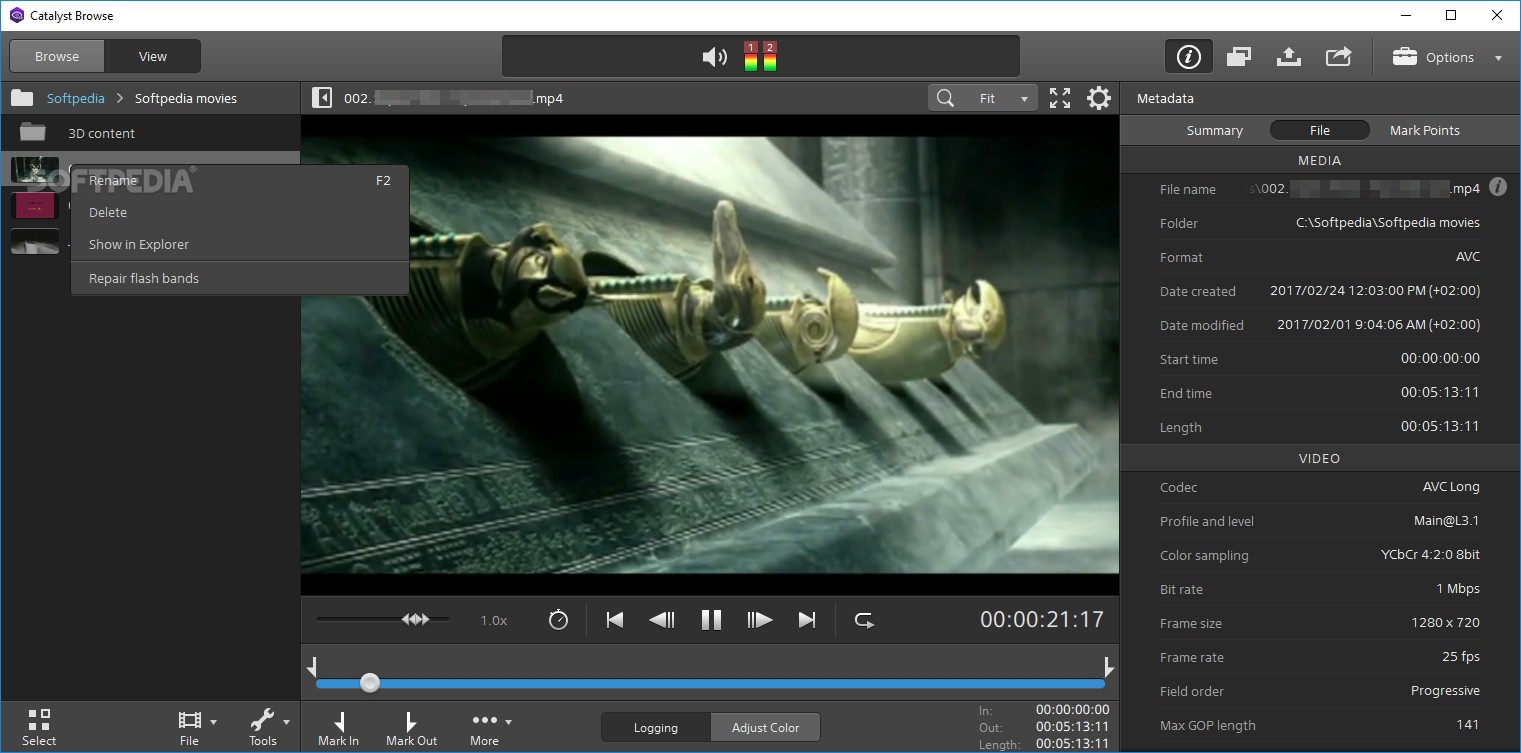Image resolution: width=1521 pixels, height=753 pixels.
Task: Click audio channel 2 meter
Action: coord(770,56)
